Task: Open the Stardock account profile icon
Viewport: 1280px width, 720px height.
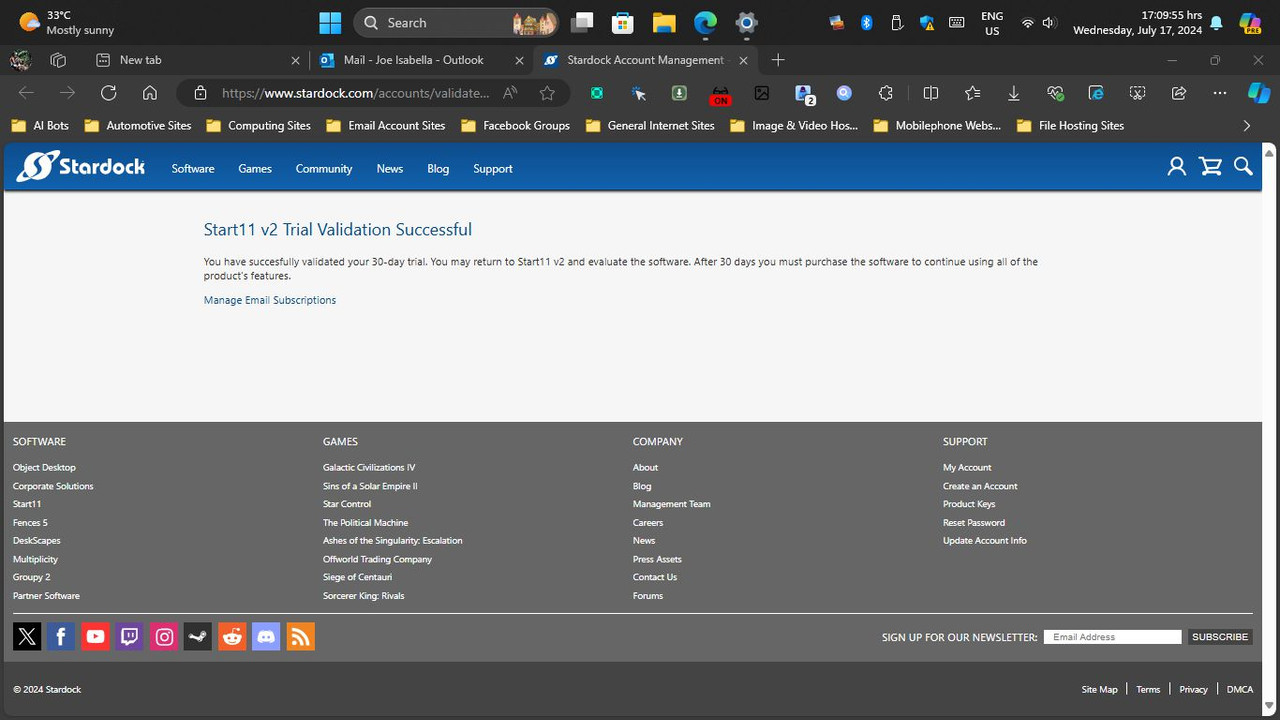Action: (x=1176, y=166)
